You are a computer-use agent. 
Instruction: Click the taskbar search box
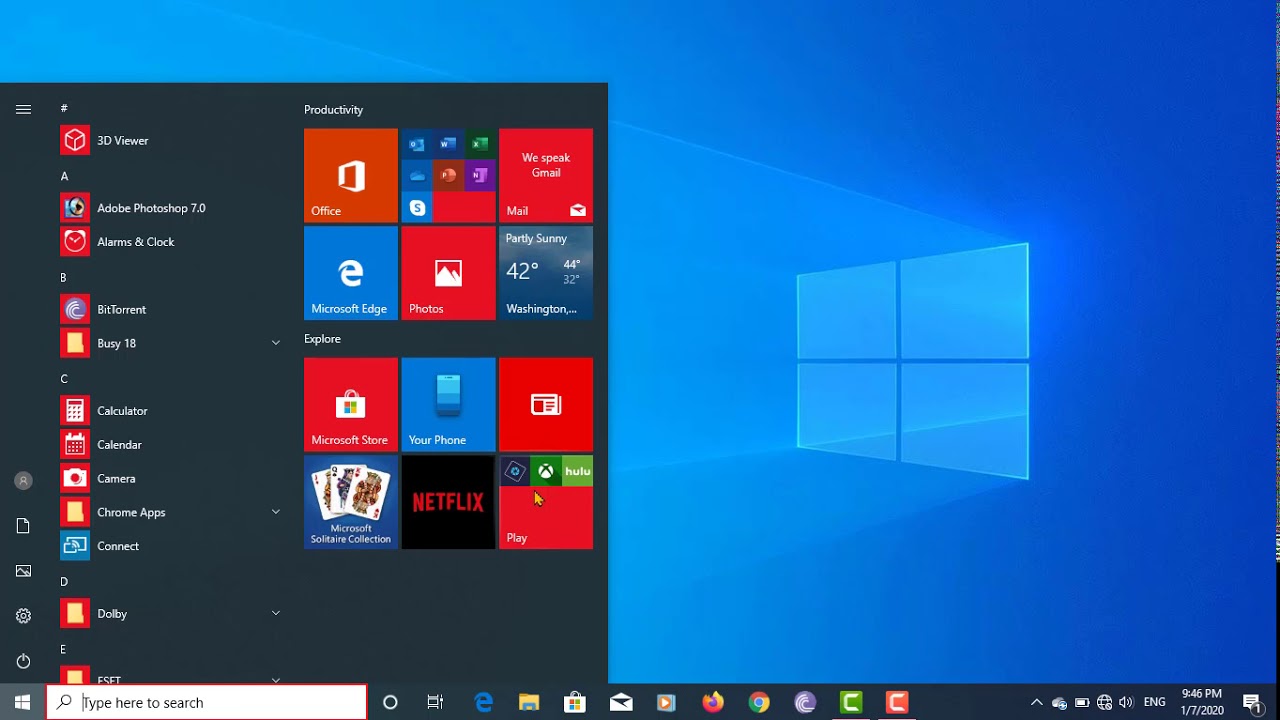(207, 702)
